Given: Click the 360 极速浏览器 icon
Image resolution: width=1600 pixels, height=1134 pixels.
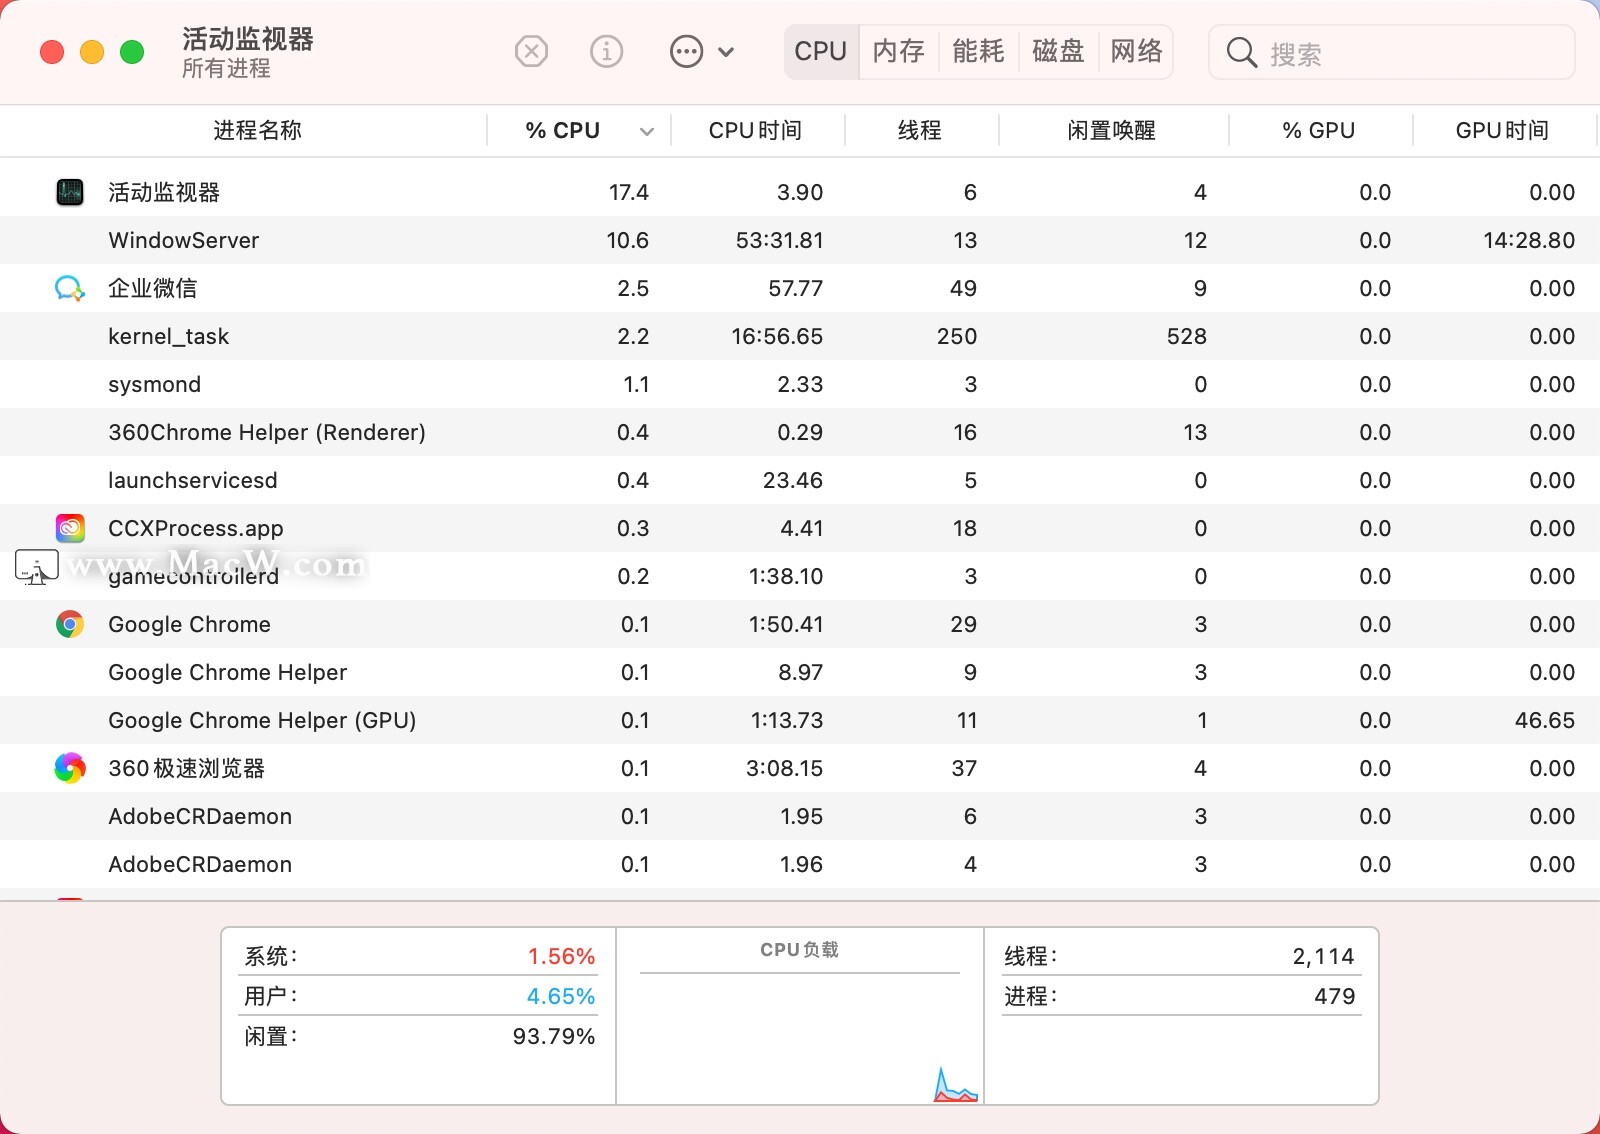Looking at the screenshot, I should pyautogui.click(x=70, y=768).
